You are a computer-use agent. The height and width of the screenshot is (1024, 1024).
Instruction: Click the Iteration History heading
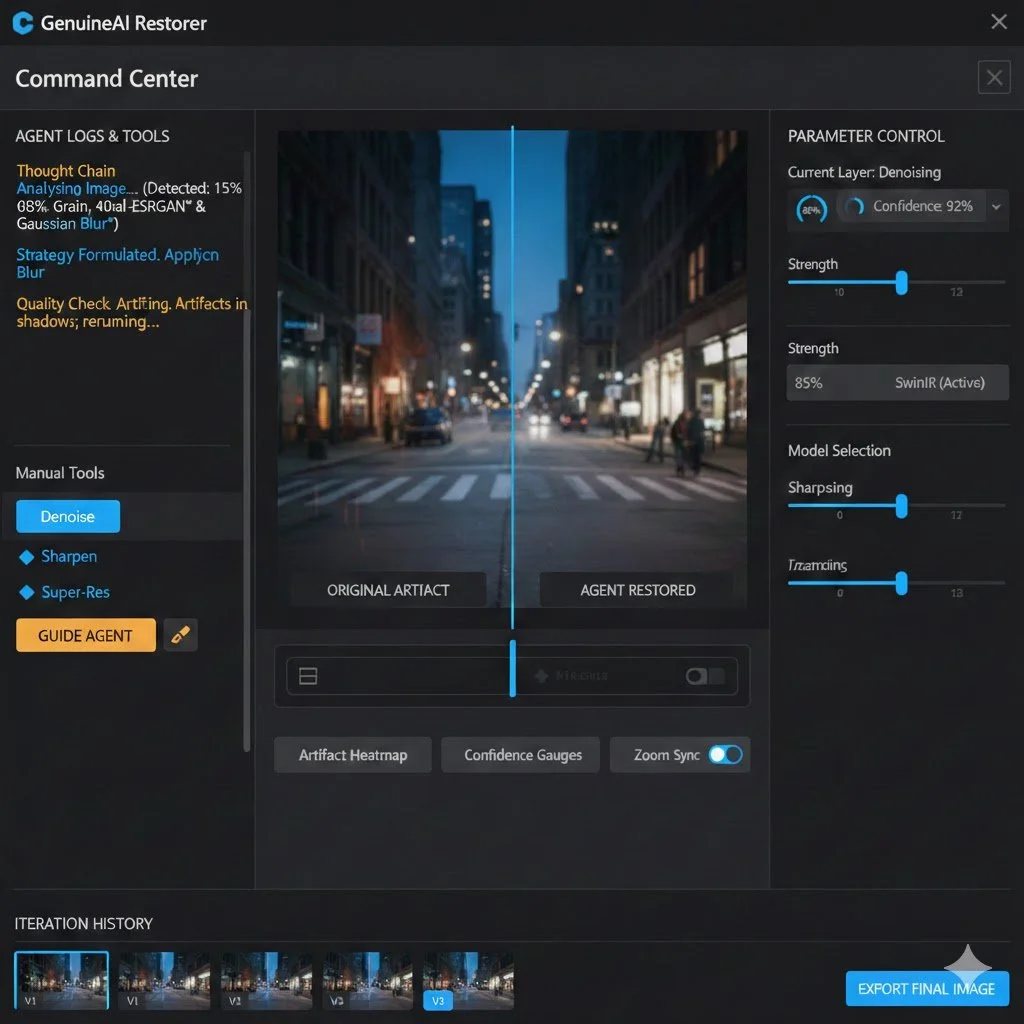point(84,923)
